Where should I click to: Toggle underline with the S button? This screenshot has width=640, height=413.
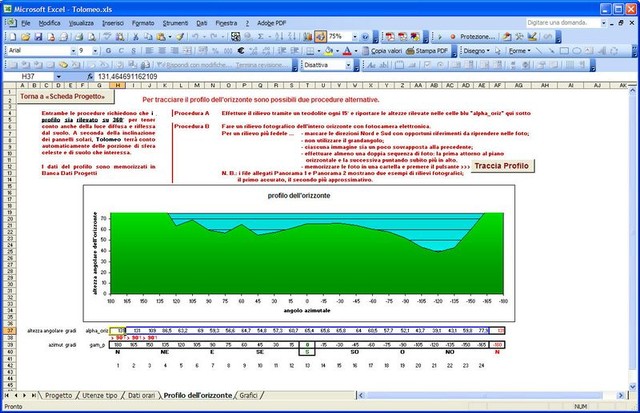click(133, 51)
